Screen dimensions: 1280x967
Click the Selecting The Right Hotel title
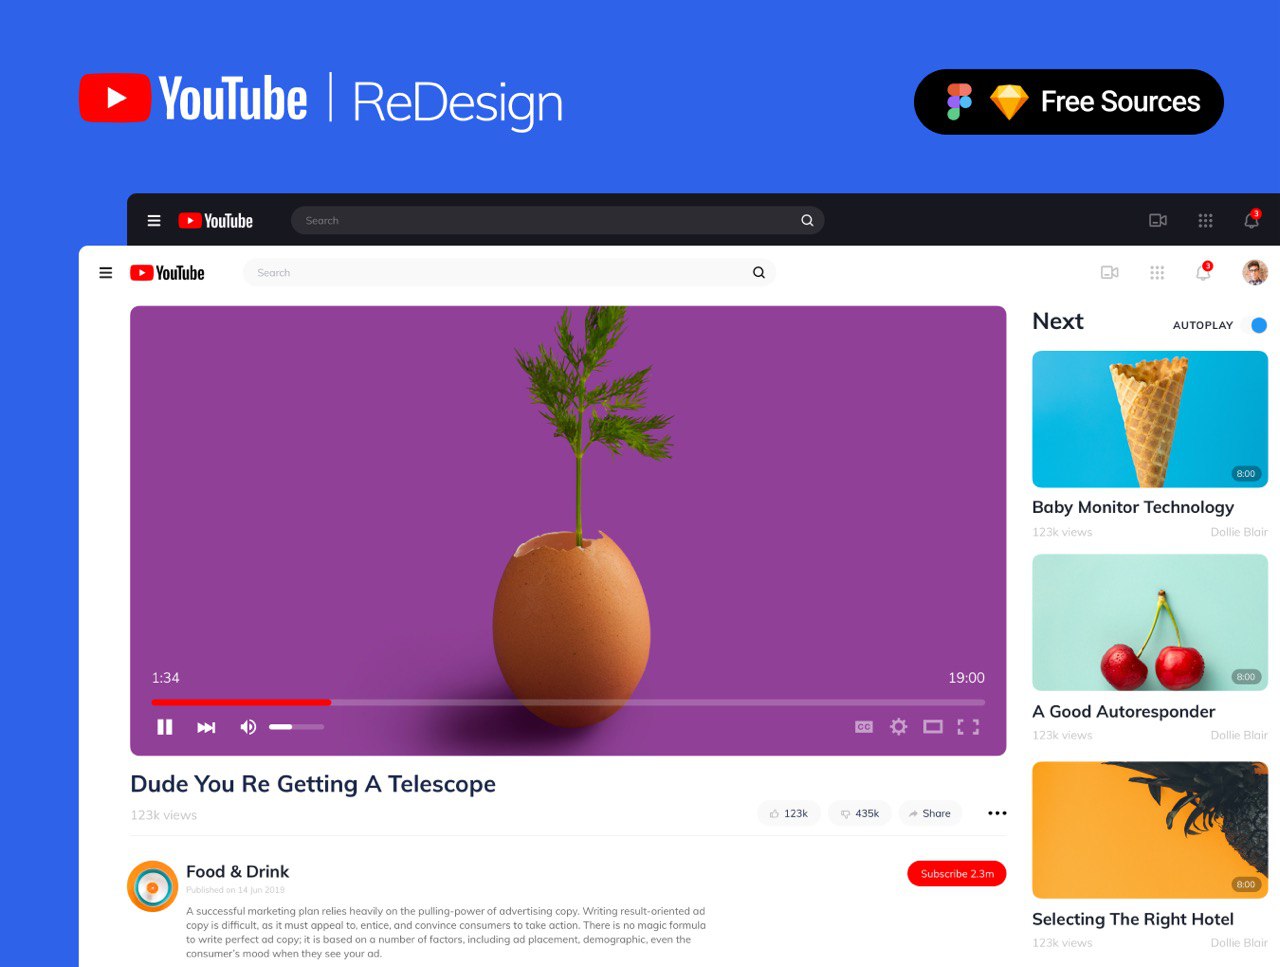pos(1133,920)
